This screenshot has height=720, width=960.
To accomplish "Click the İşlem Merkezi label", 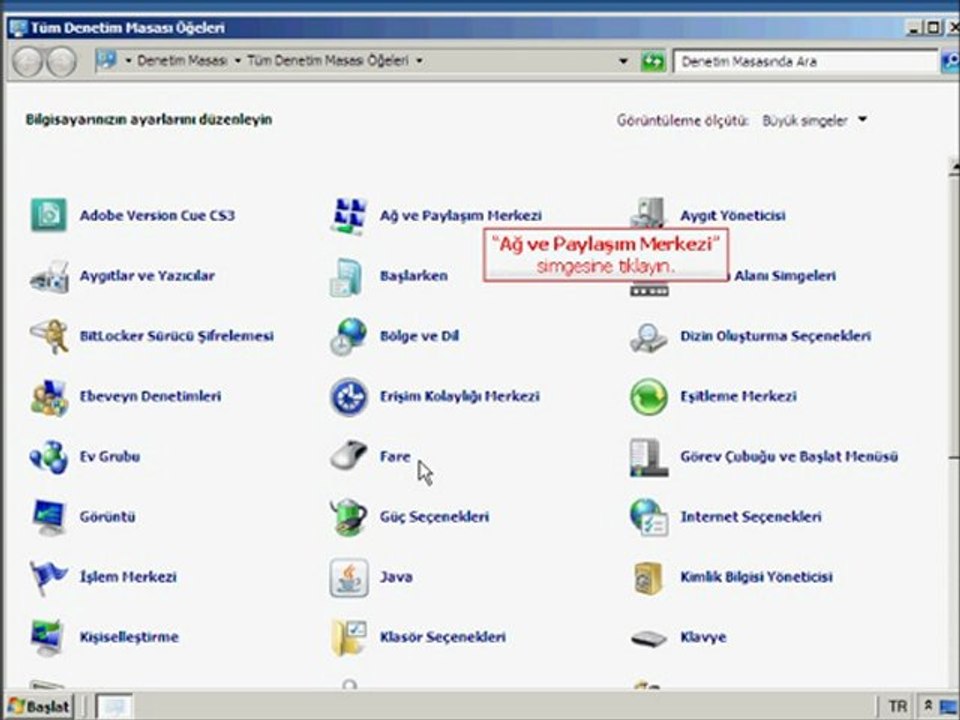I will click(x=128, y=577).
